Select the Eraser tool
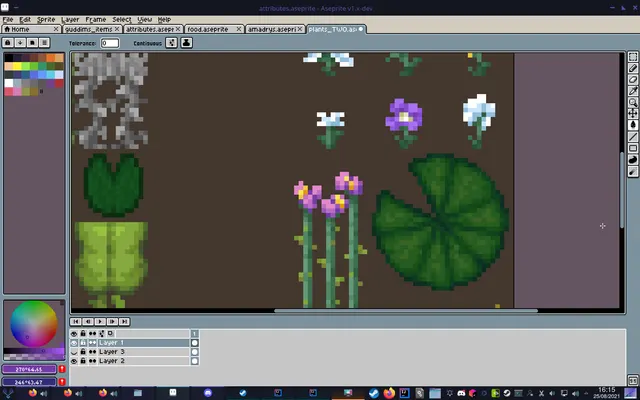Image resolution: width=640 pixels, height=400 pixels. [x=633, y=80]
